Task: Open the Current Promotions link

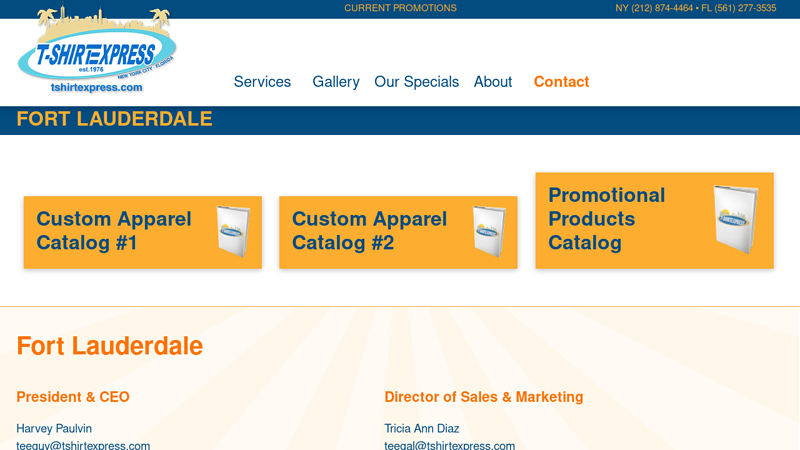Action: coord(400,8)
